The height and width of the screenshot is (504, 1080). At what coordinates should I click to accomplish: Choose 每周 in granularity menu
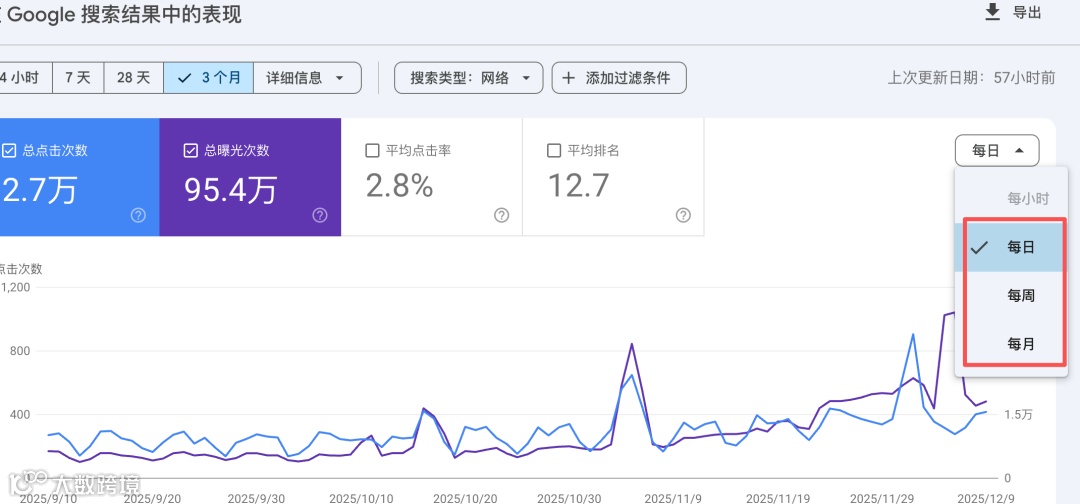[1011, 295]
